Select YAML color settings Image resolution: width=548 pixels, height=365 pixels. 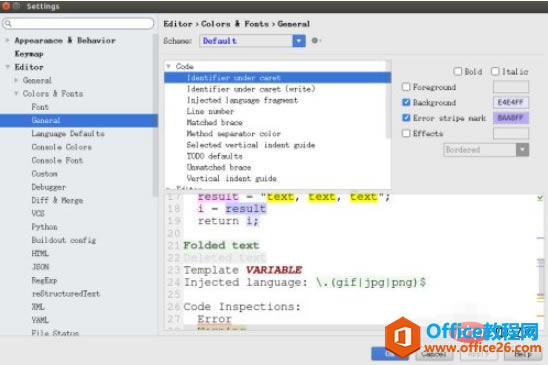pyautogui.click(x=40, y=320)
